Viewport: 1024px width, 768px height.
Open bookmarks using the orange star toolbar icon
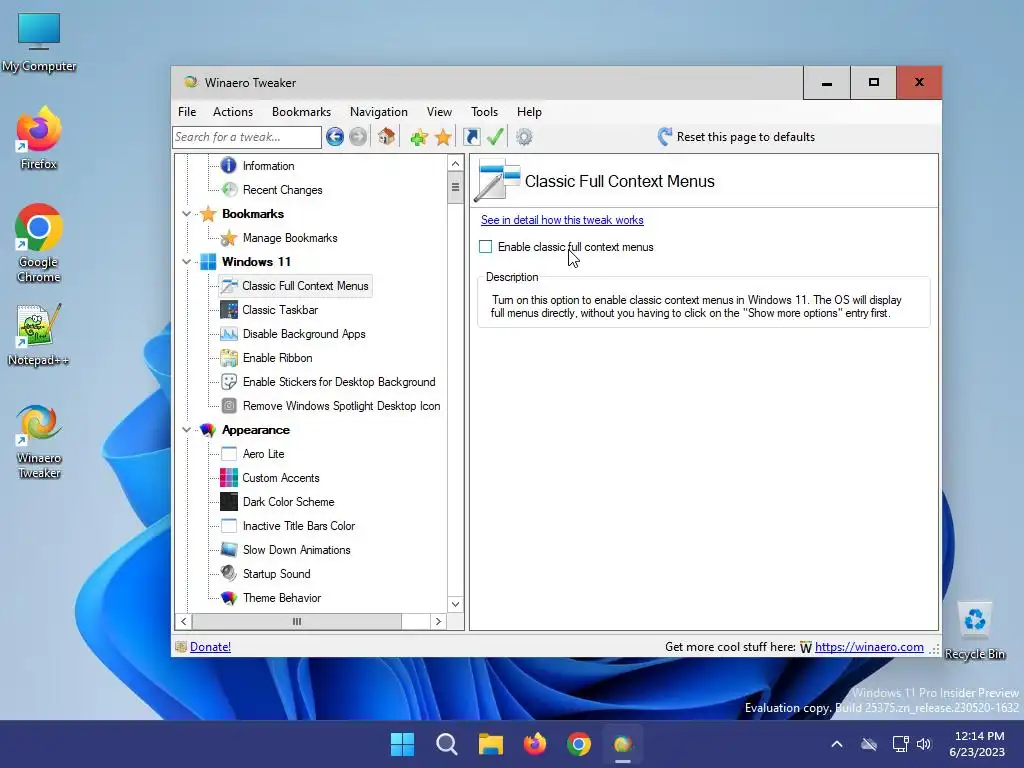point(443,136)
